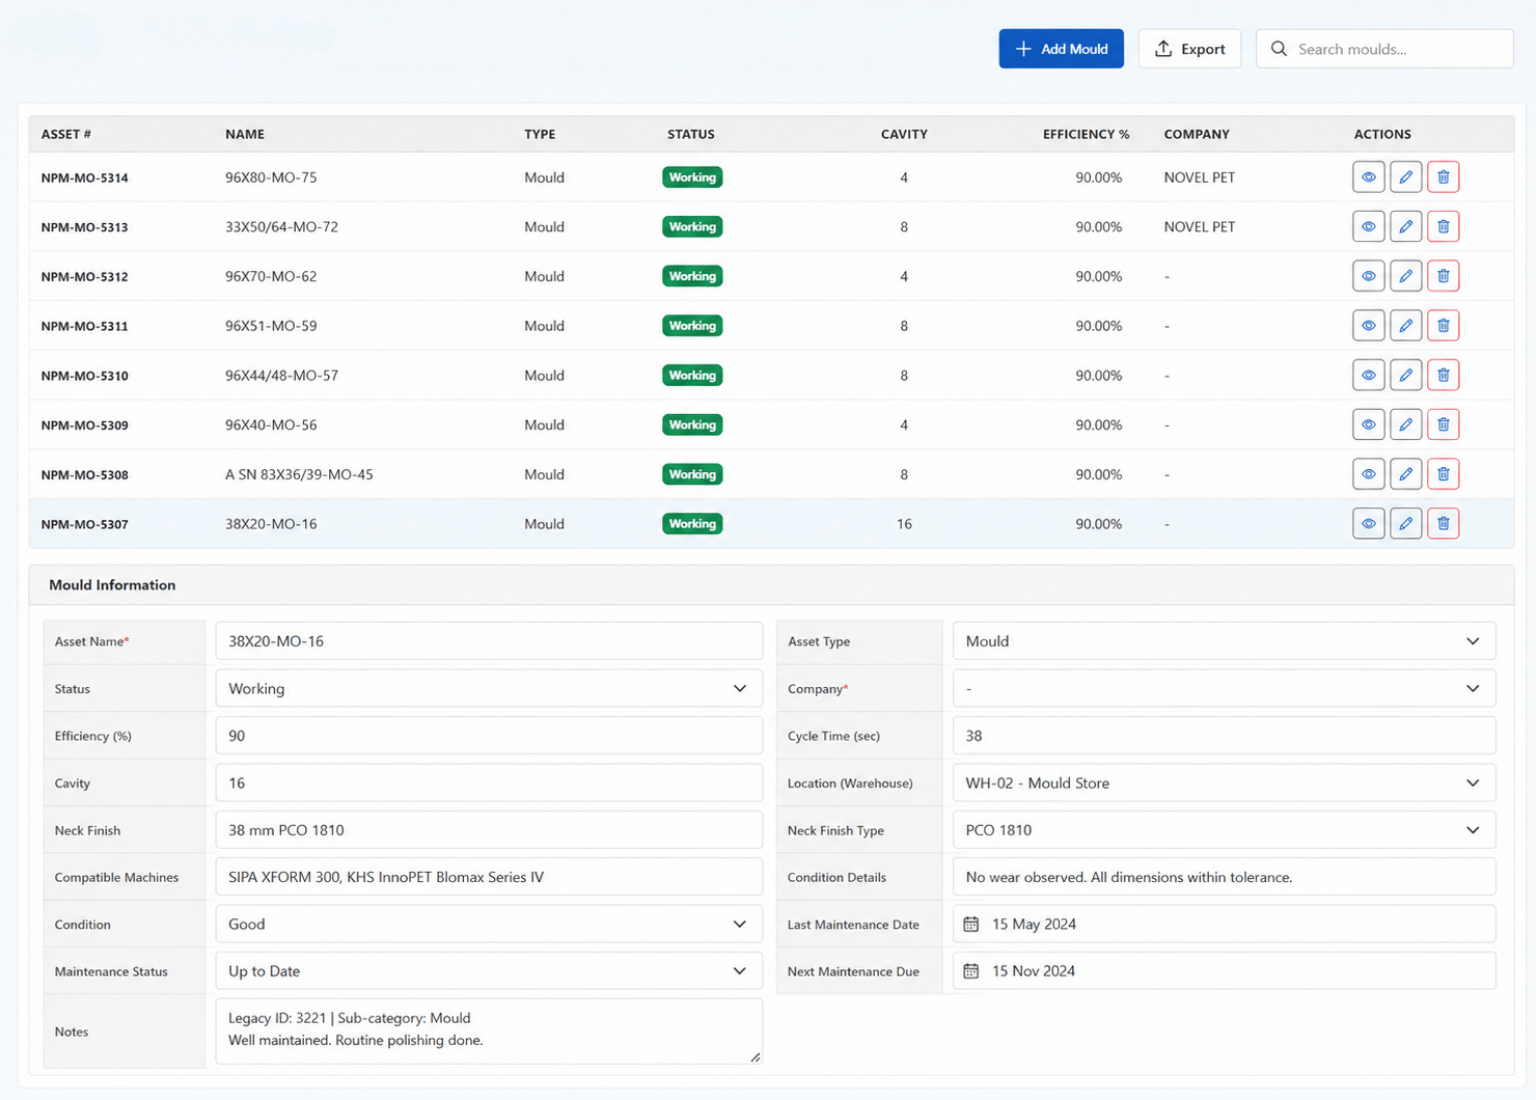Select mould name 96X44/48-MO-57

[x=282, y=376]
